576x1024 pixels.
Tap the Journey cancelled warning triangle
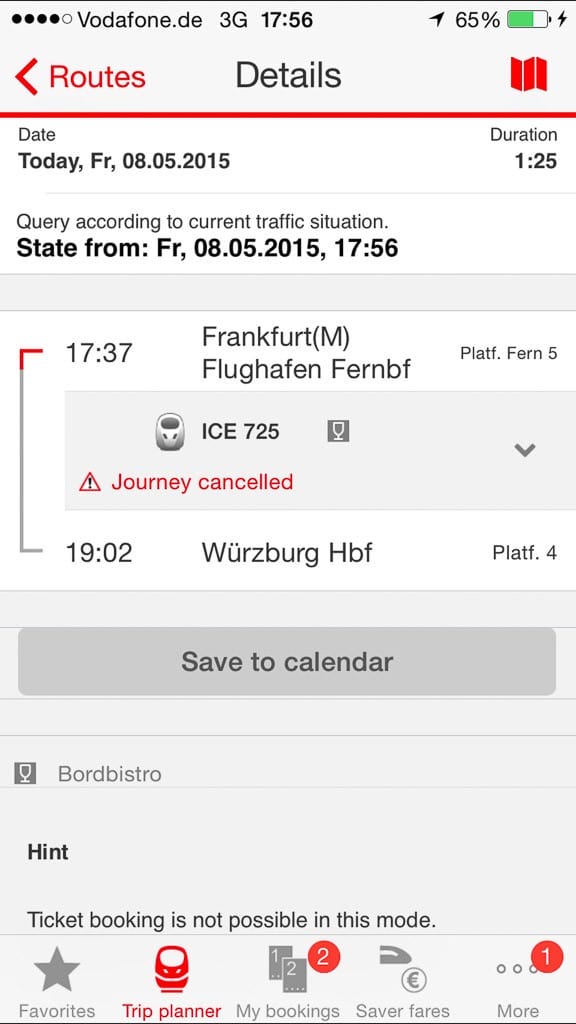click(89, 483)
